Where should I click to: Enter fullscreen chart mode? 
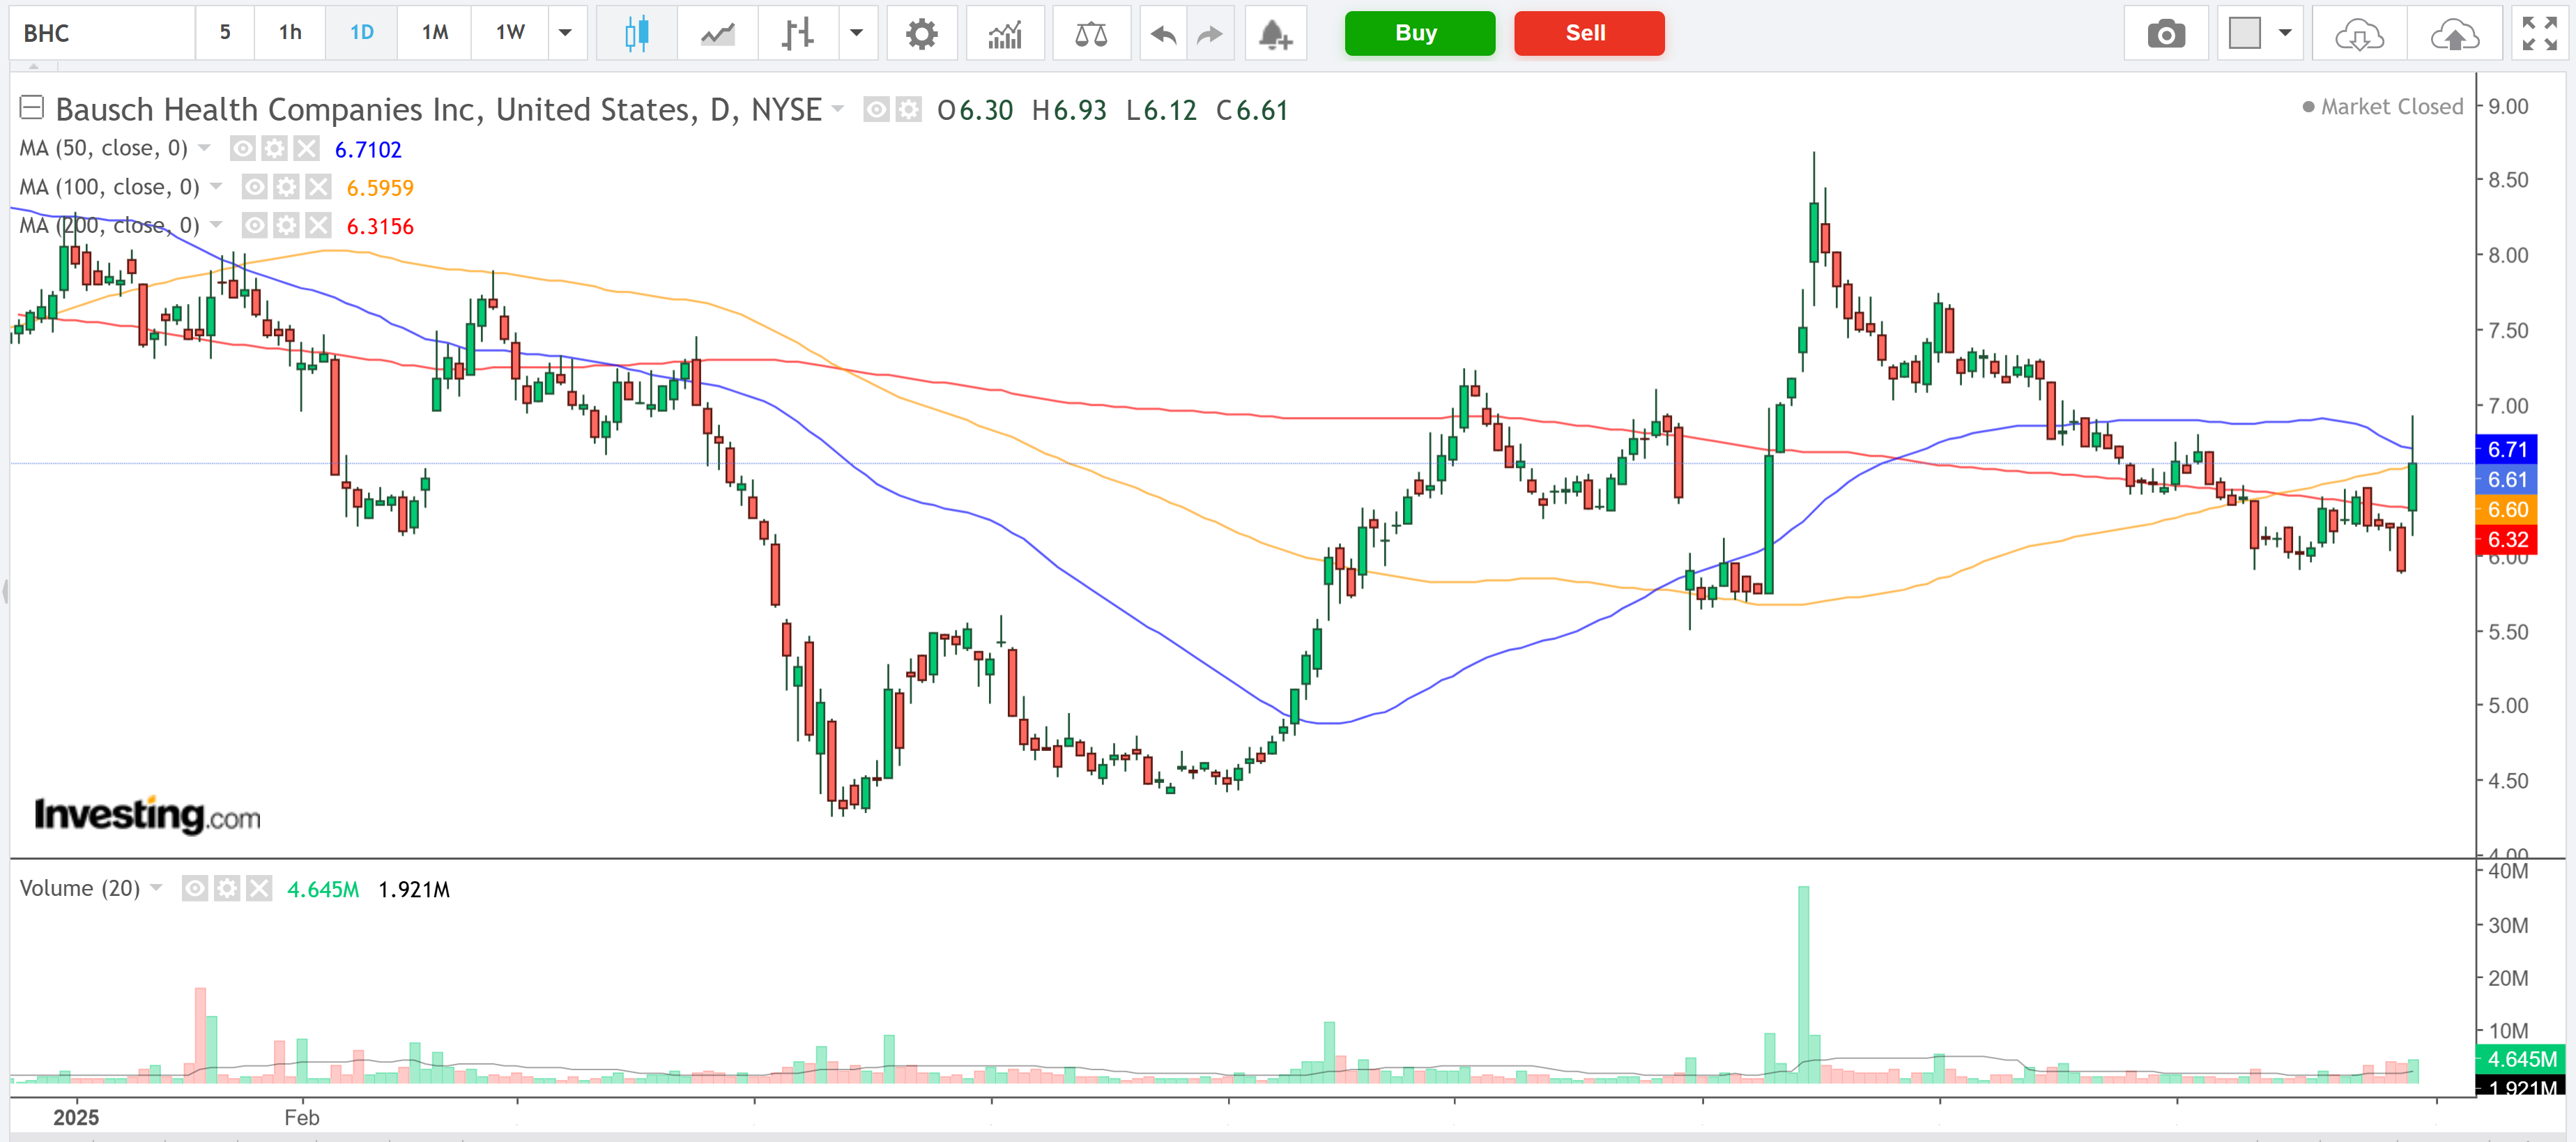[2540, 33]
